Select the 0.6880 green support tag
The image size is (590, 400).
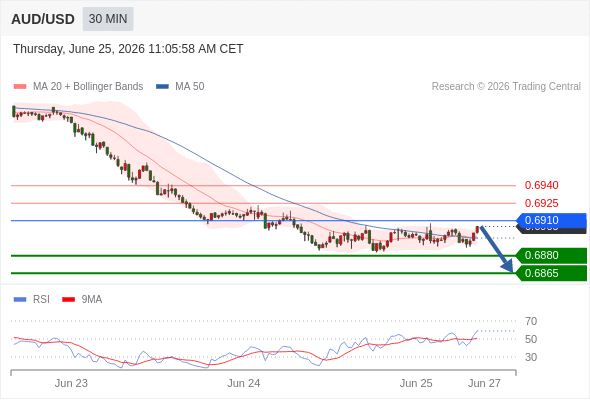coord(552,256)
